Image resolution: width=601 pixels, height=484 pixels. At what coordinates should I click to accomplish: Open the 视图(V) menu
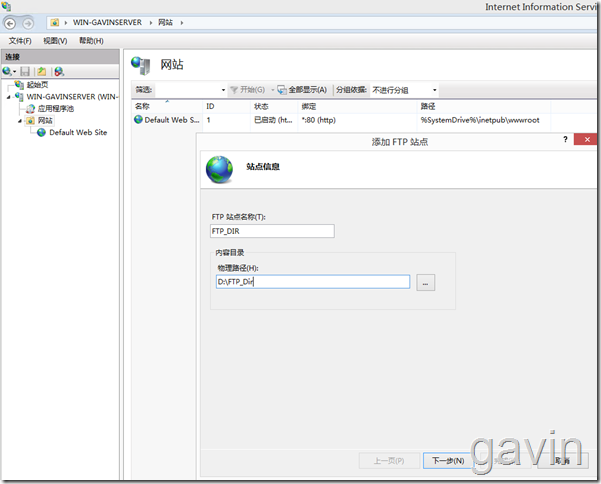coord(55,41)
